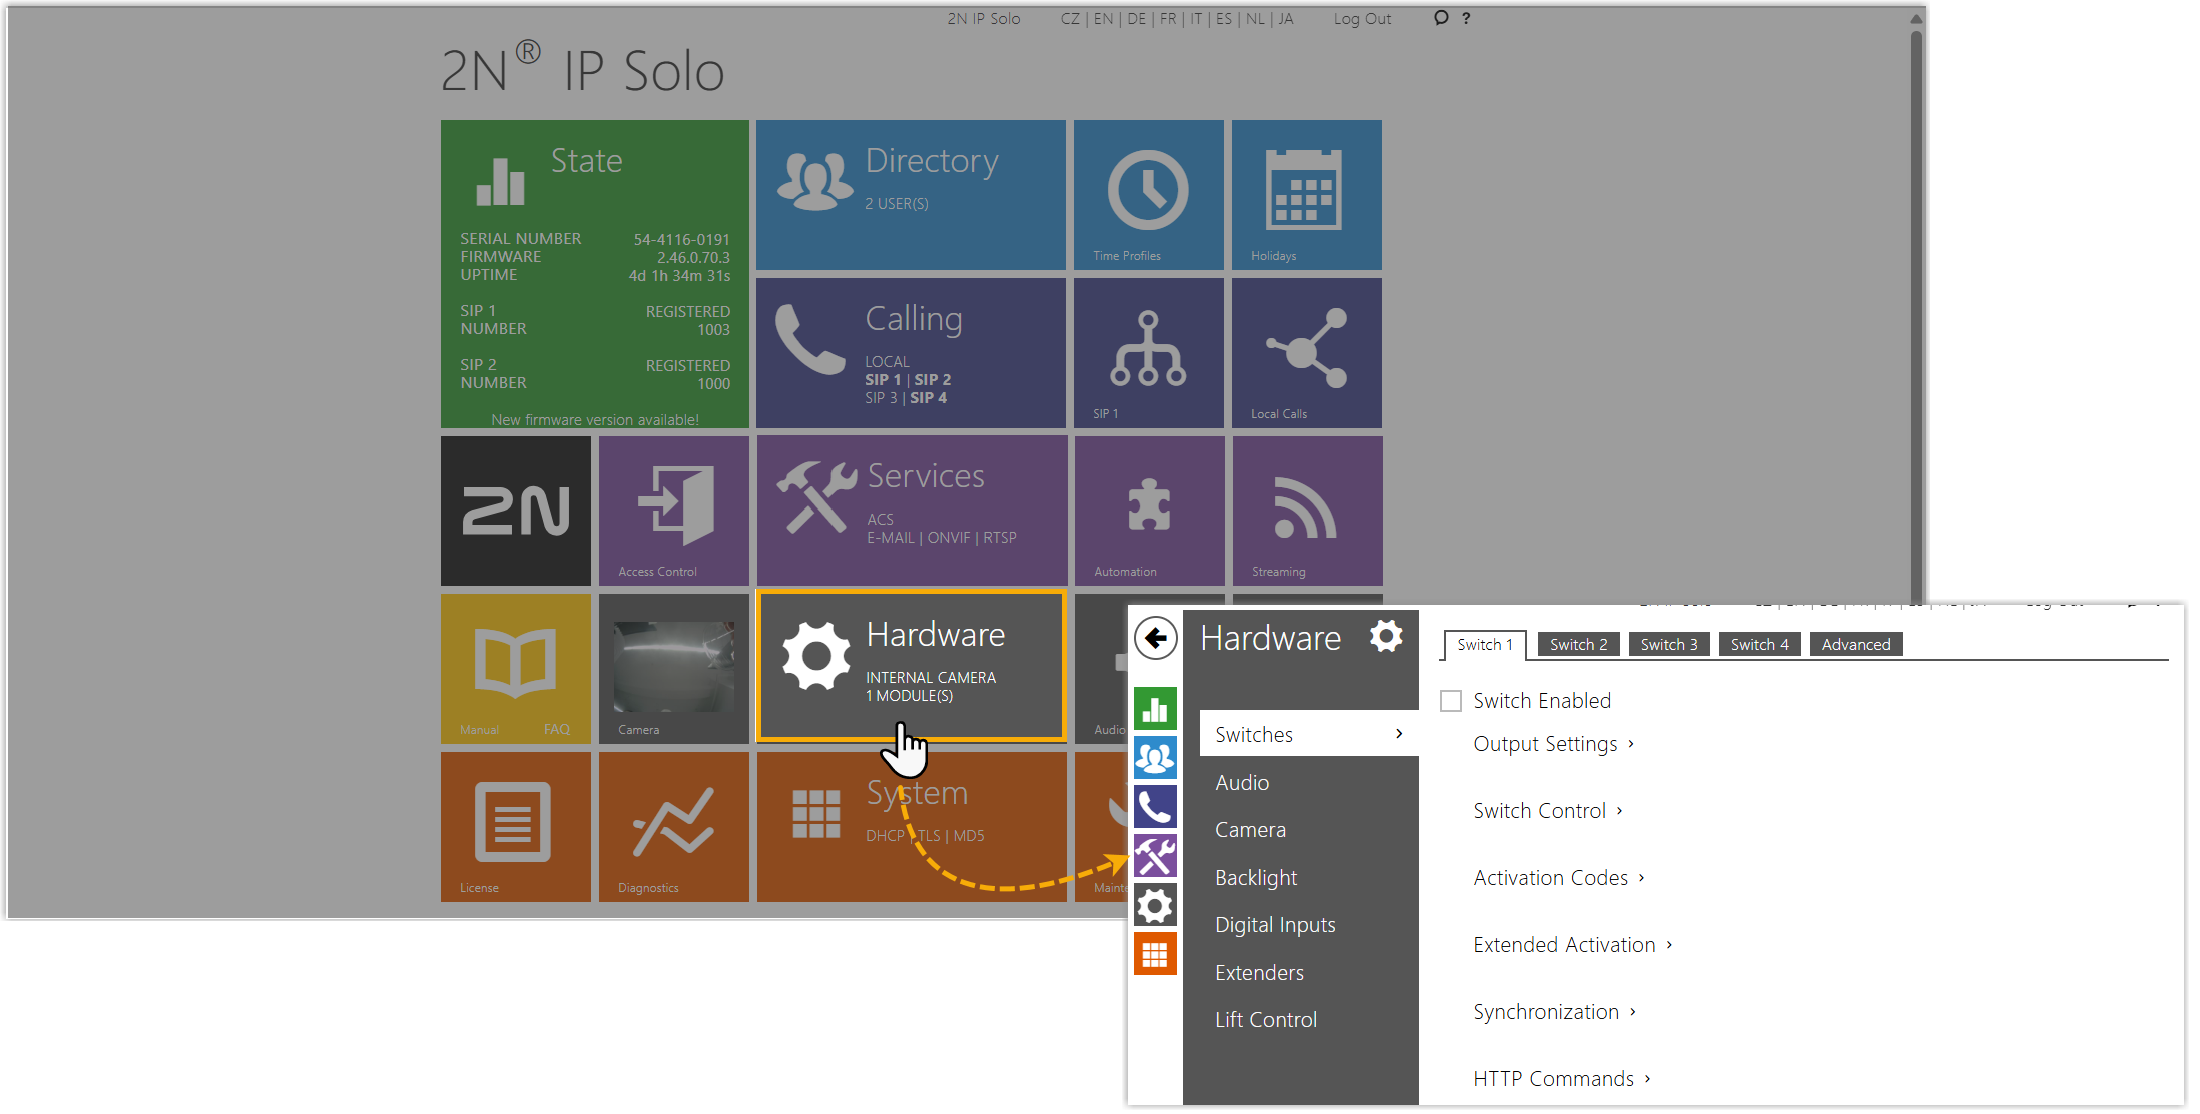Open the Time Profiles clock tile
The height and width of the screenshot is (1114, 2200).
tap(1148, 195)
